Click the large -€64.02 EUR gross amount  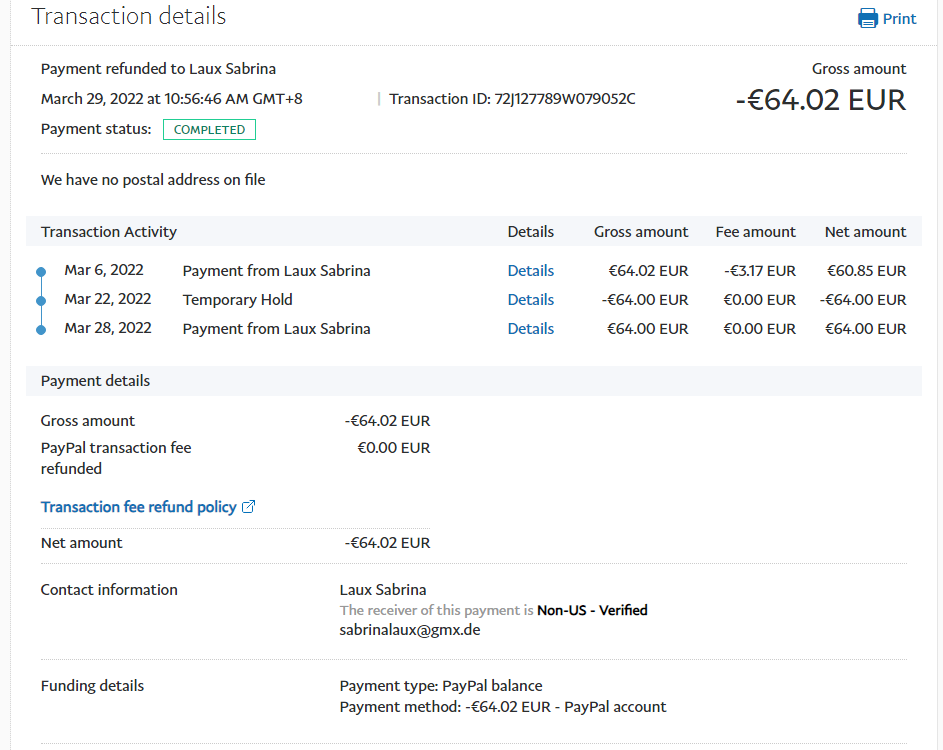tap(820, 101)
